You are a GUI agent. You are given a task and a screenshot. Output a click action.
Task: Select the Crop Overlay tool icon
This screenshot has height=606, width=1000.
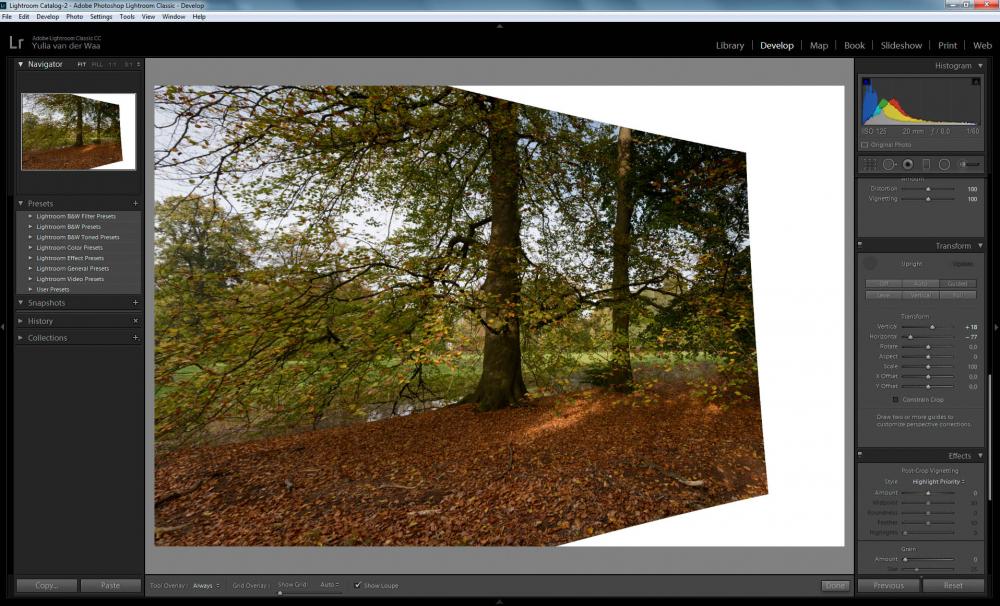coord(869,165)
